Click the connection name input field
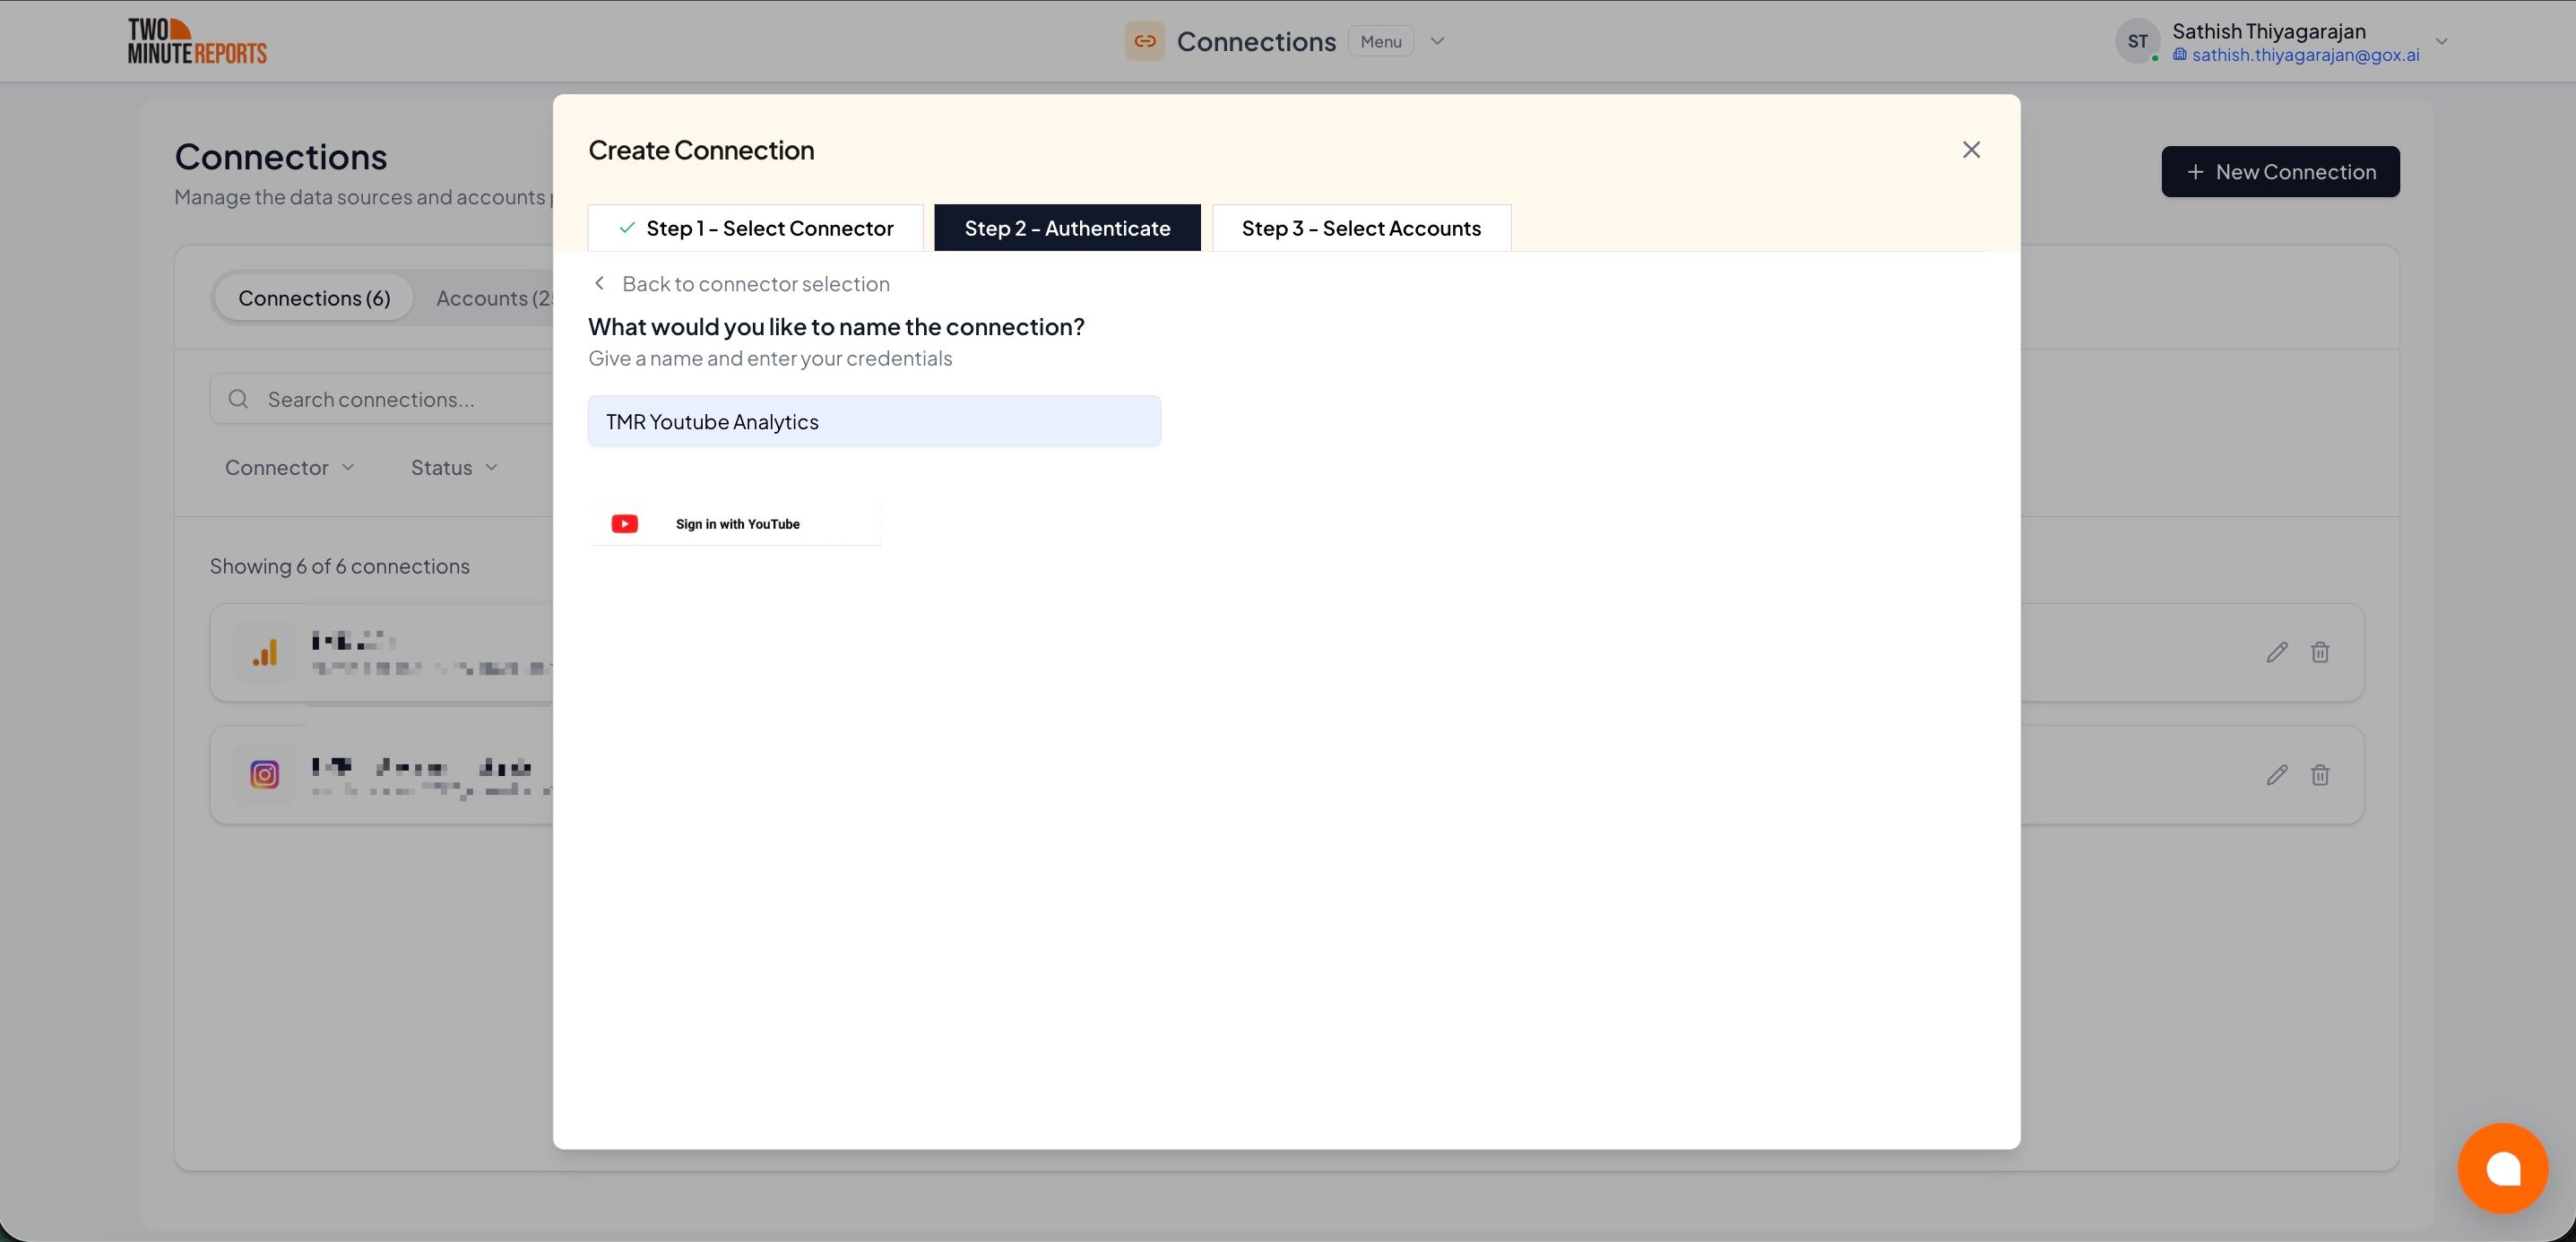This screenshot has height=1242, width=2576. click(874, 421)
